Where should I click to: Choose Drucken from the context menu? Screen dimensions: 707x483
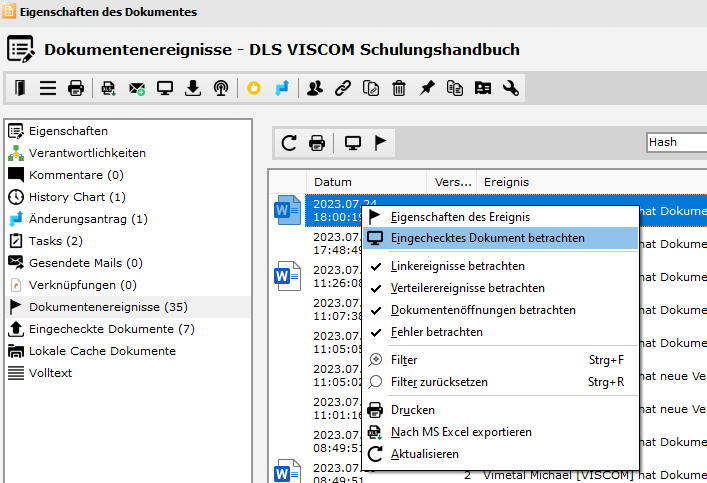500,410
